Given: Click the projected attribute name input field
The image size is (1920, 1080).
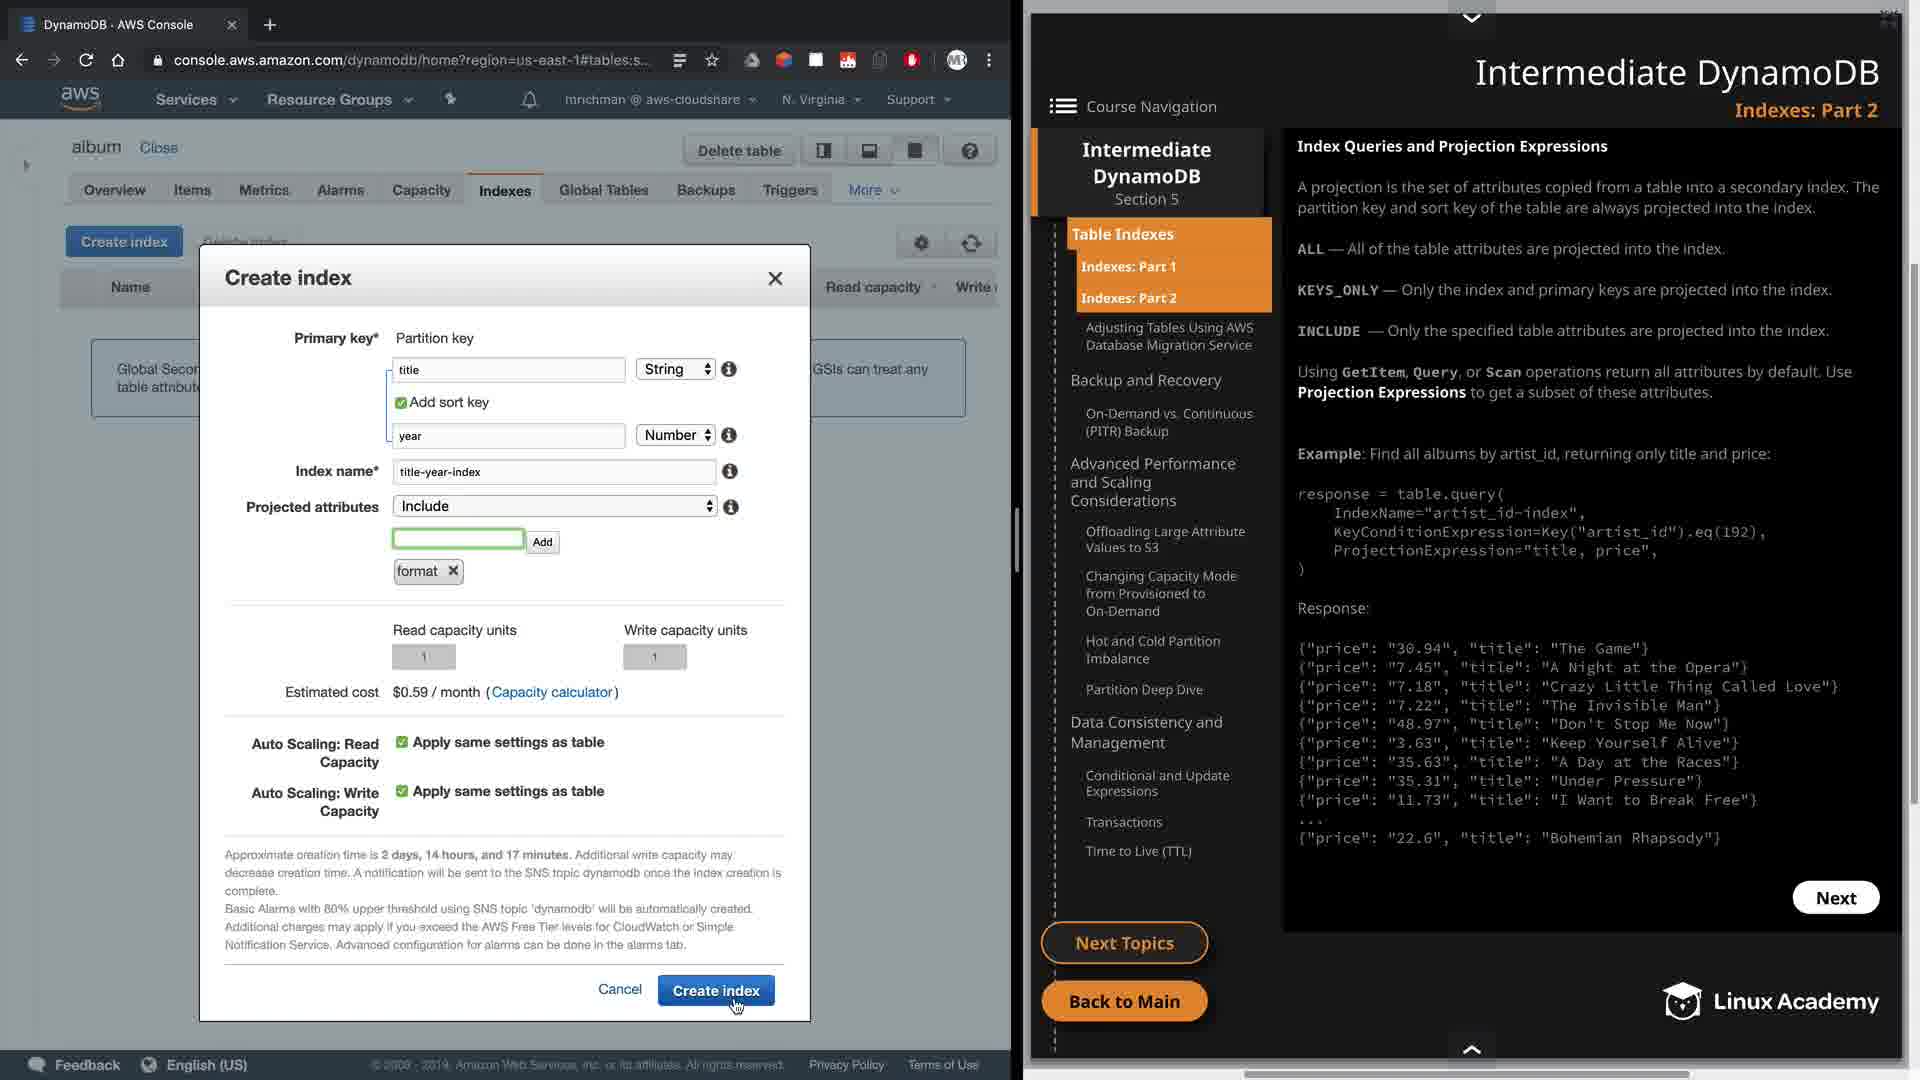Looking at the screenshot, I should (x=458, y=539).
